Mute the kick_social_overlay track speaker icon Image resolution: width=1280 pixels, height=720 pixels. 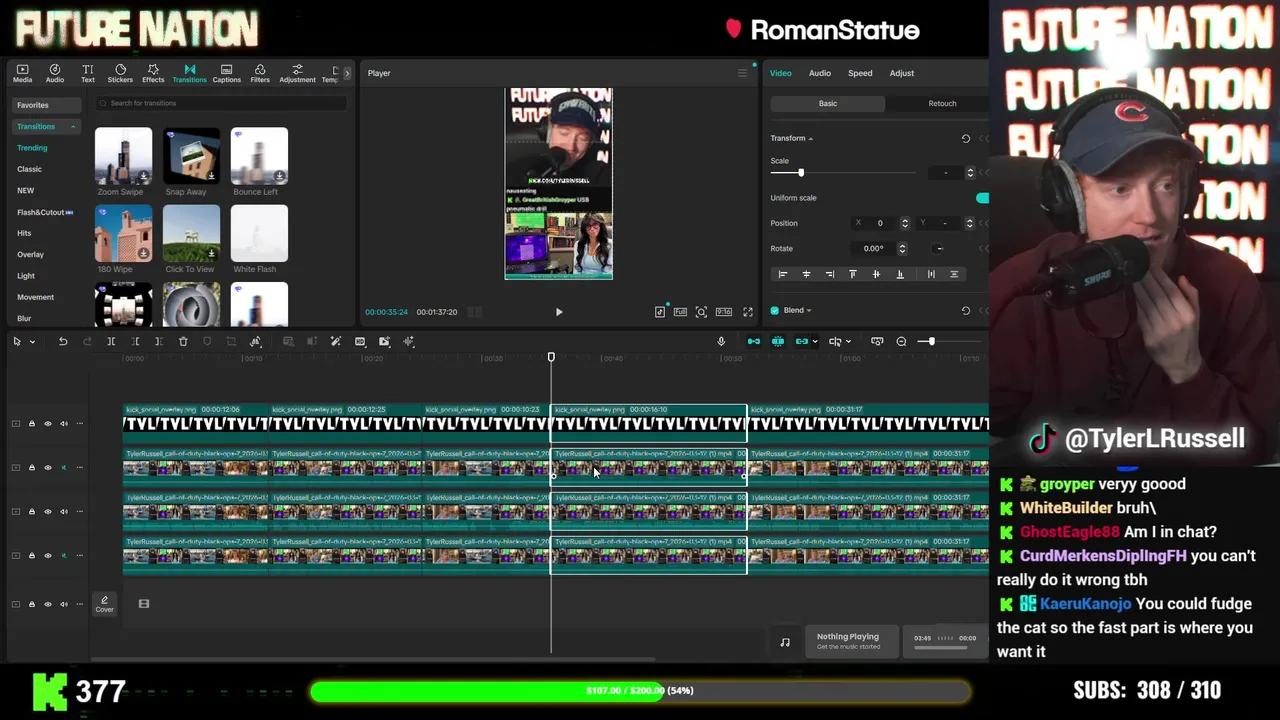coord(64,424)
